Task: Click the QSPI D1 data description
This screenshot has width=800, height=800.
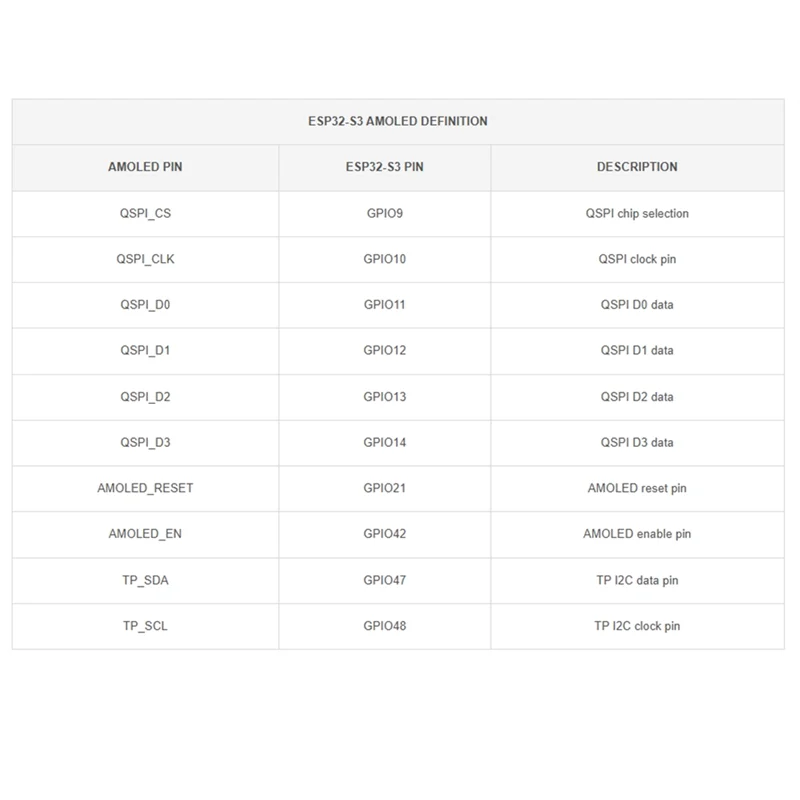Action: (637, 351)
